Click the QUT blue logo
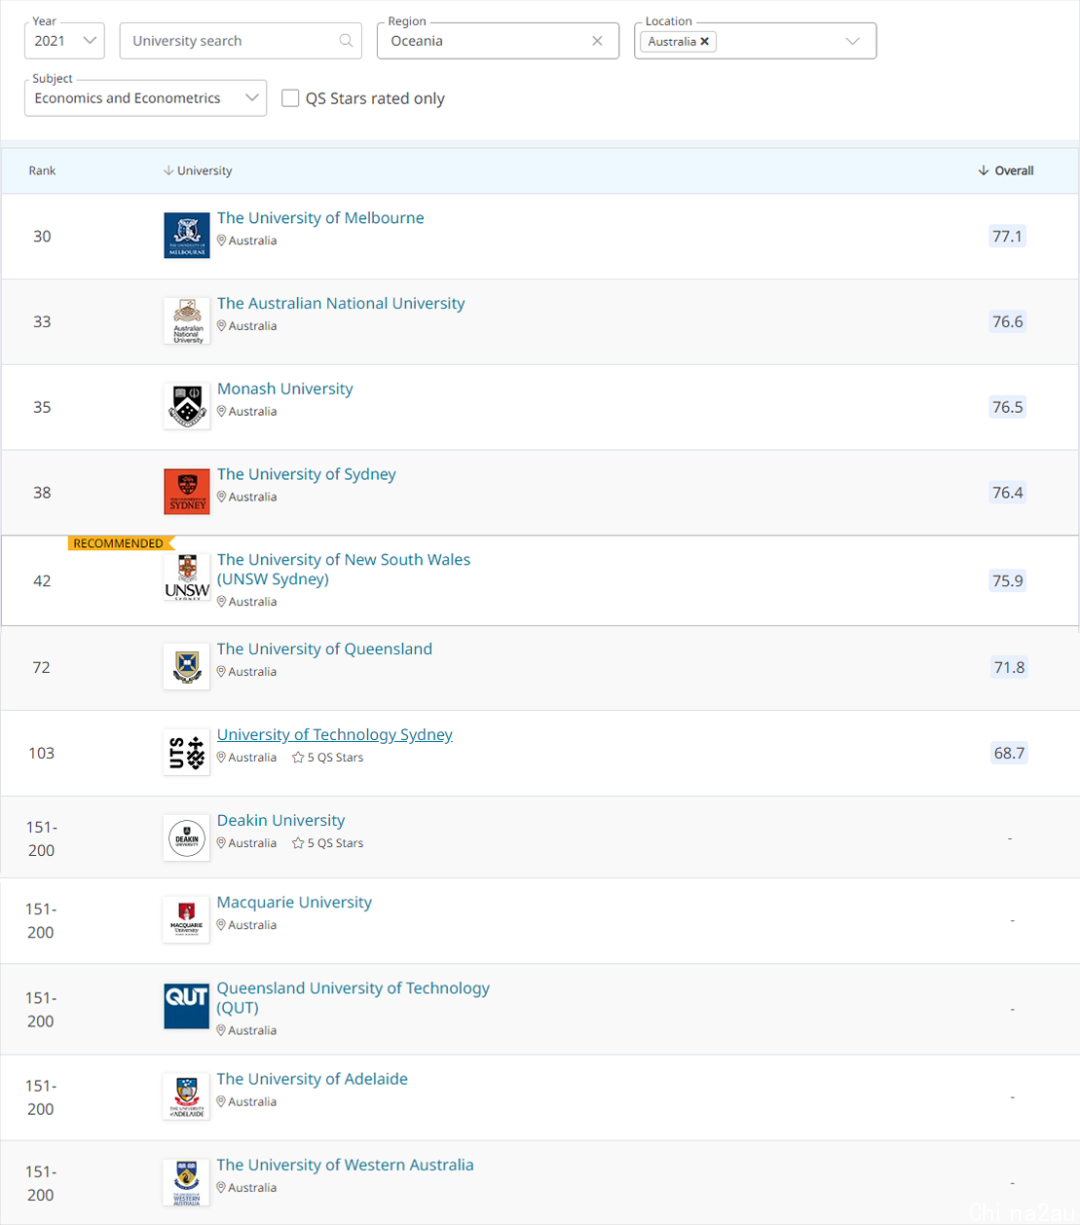Screen dimensions: 1080x1225 coord(187,1006)
